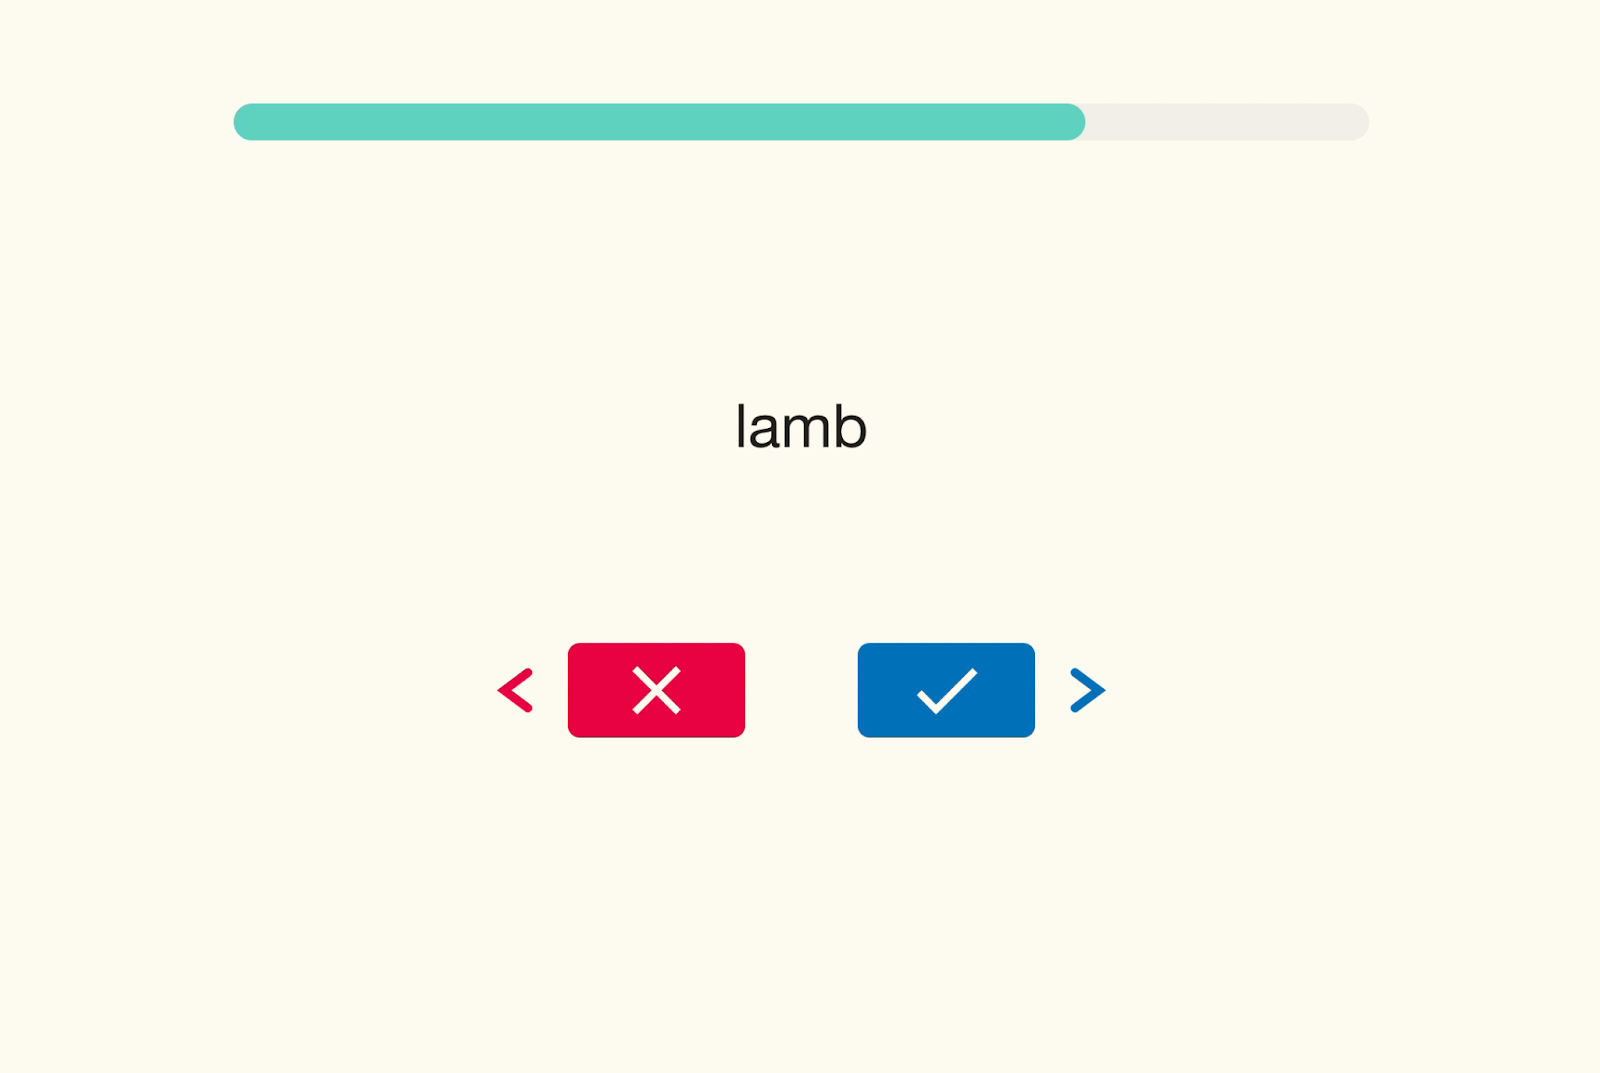Viewport: 1600px width, 1073px height.
Task: Choose the blue rectangle with tick
Action: (x=946, y=690)
